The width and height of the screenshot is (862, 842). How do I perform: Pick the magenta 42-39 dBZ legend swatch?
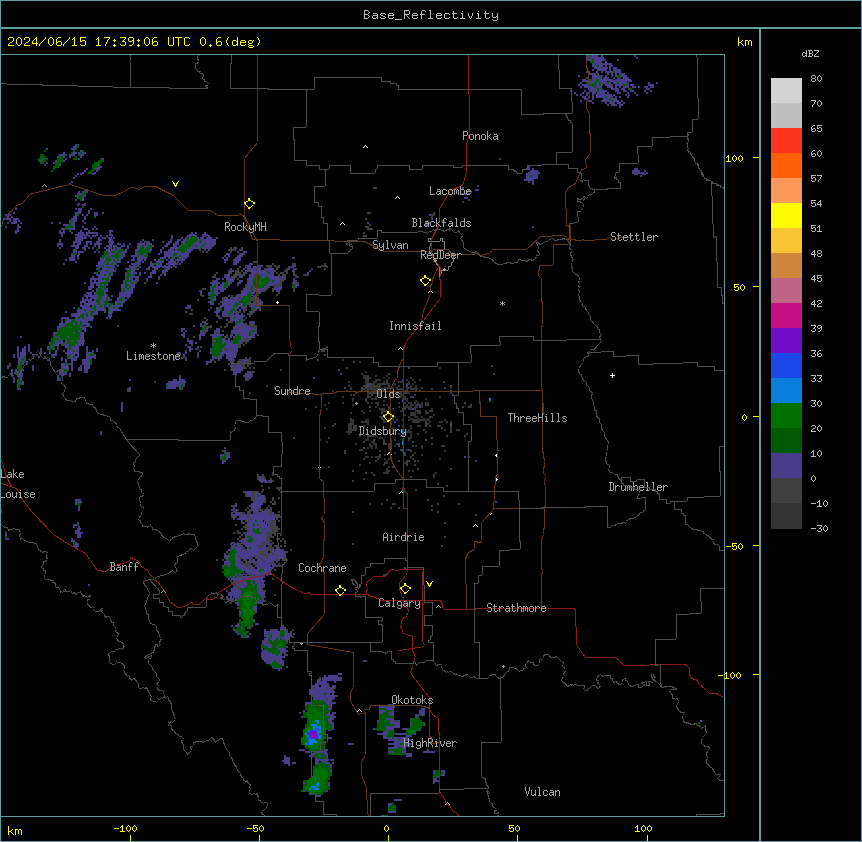[786, 315]
